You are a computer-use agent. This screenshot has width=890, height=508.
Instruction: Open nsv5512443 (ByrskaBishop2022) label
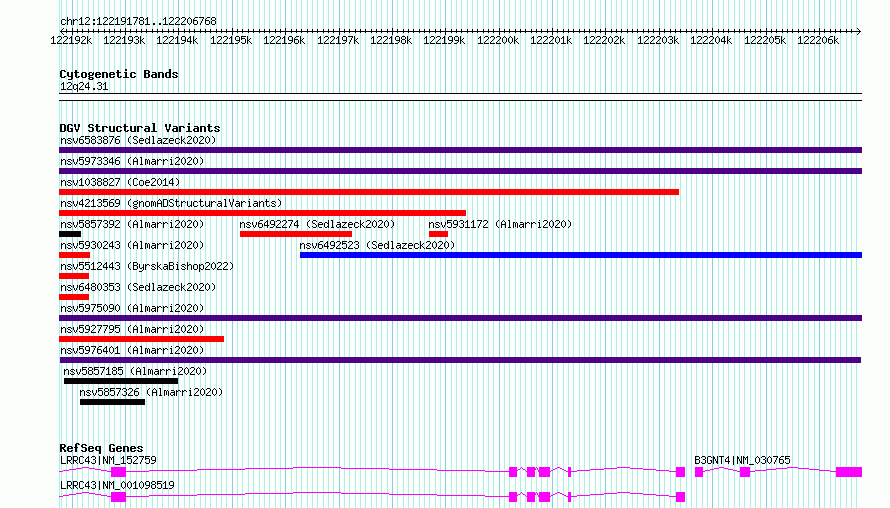coord(147,266)
